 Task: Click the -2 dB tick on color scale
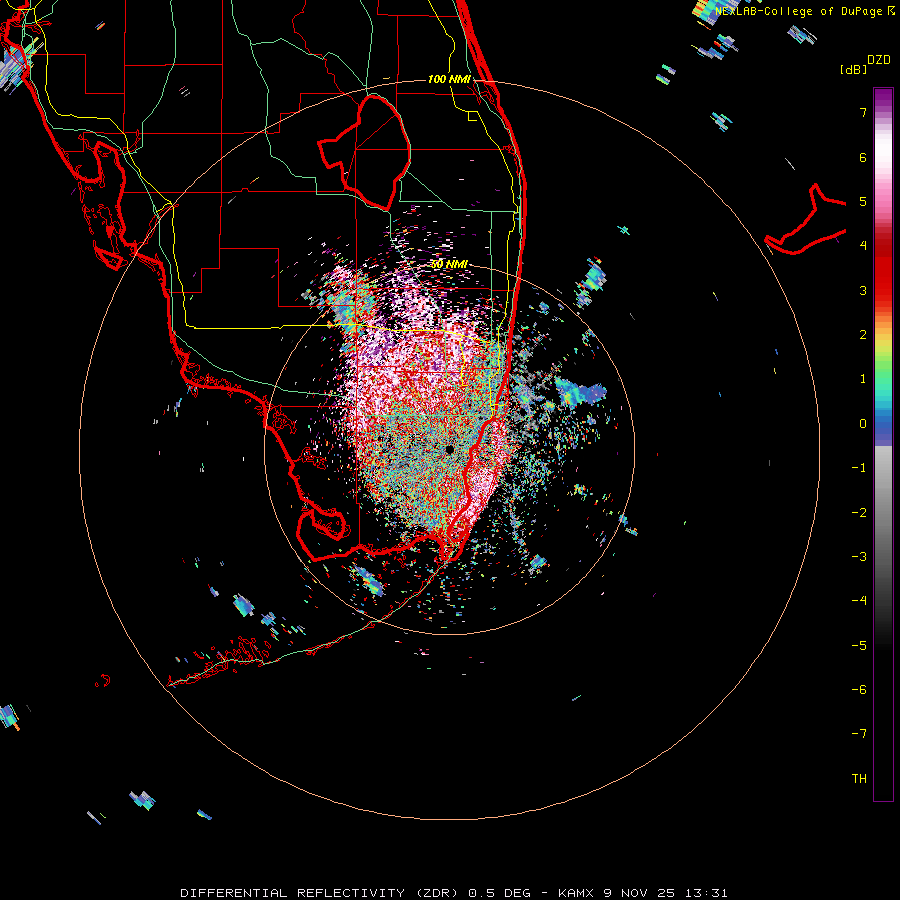coord(859,513)
